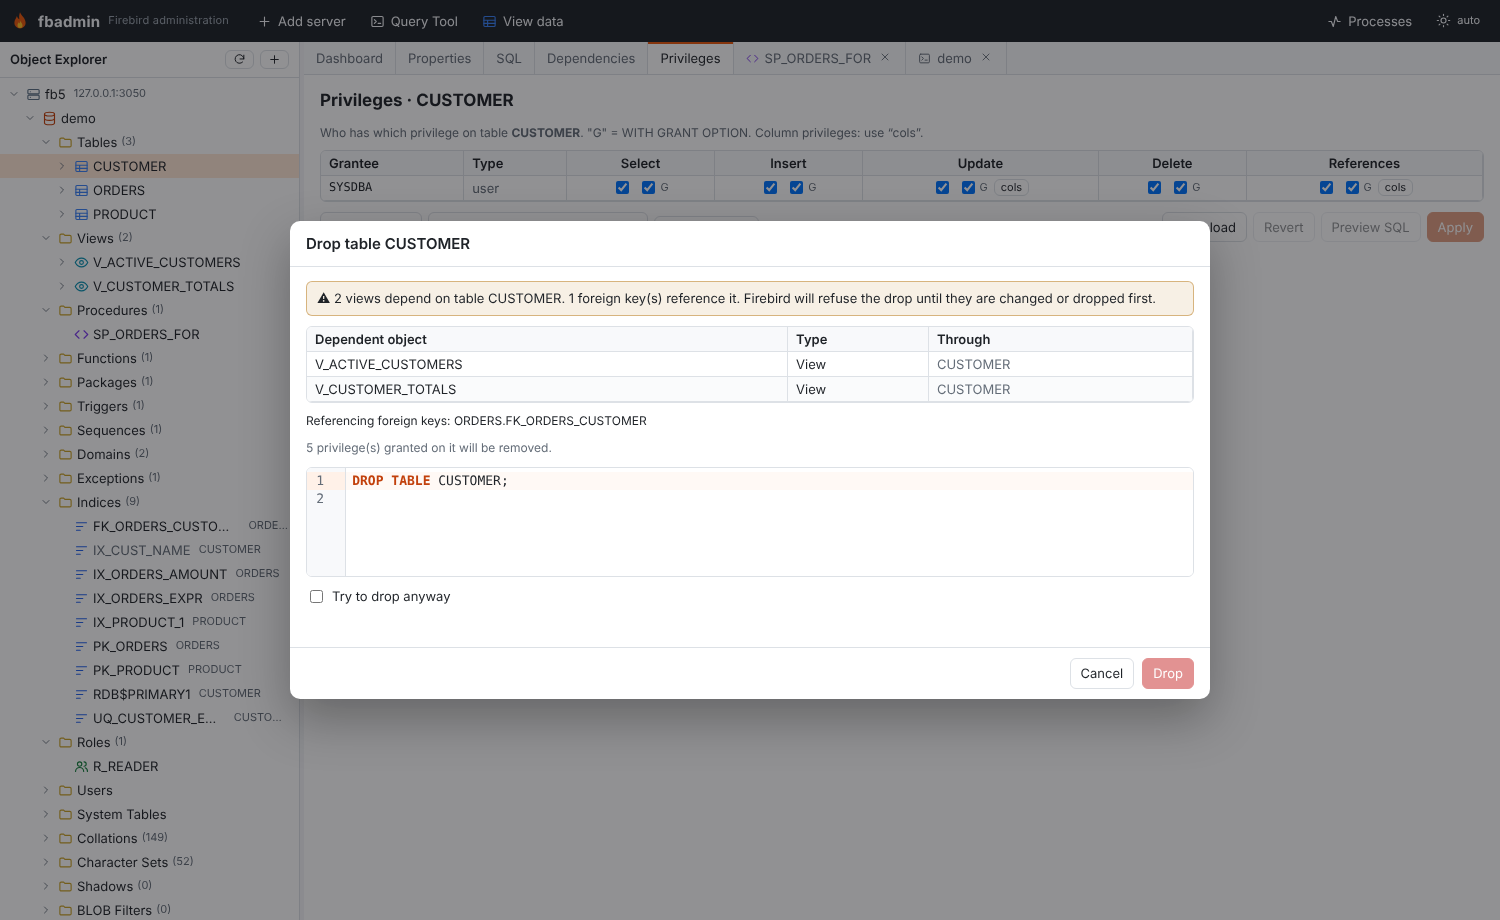This screenshot has width=1500, height=920.
Task: Click inside the DROP TABLE SQL editor
Action: [x=768, y=522]
